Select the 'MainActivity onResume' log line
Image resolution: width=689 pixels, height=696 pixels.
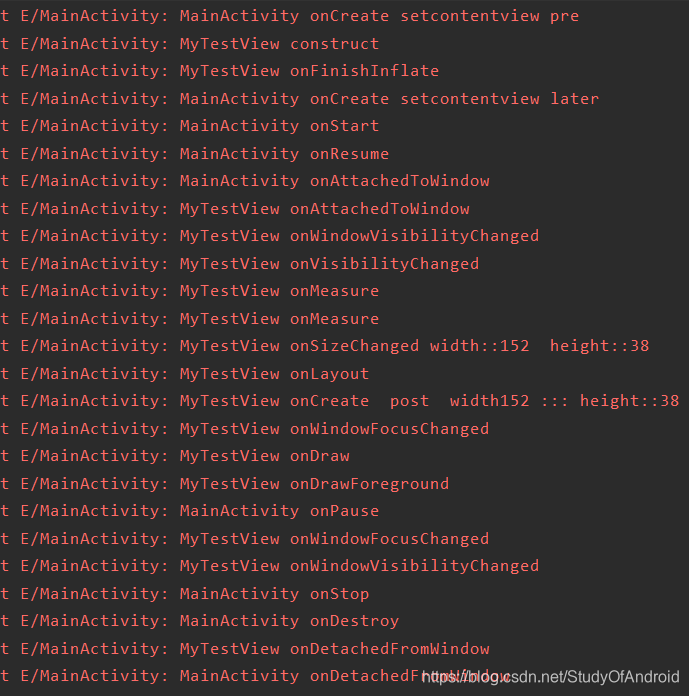[x=194, y=154]
